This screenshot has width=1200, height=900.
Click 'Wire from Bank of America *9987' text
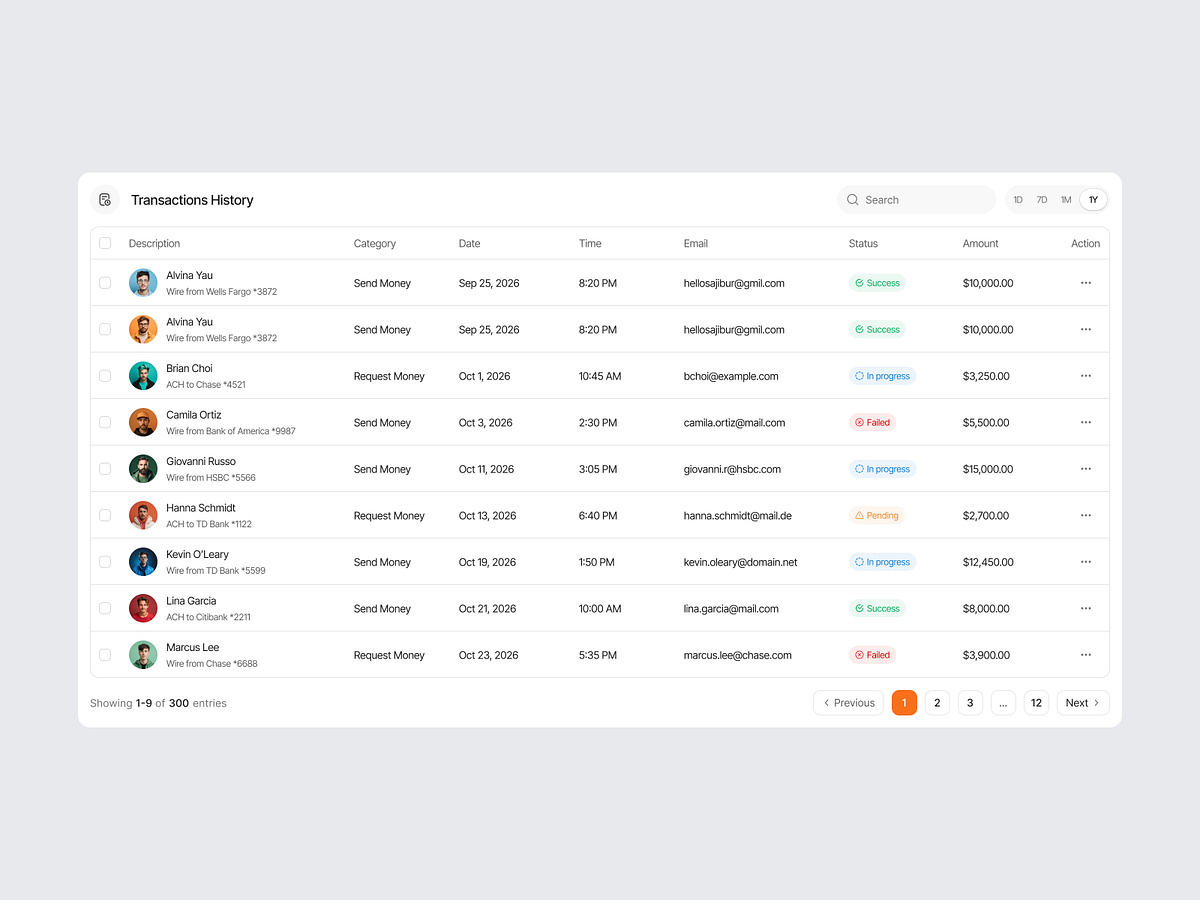tap(231, 431)
